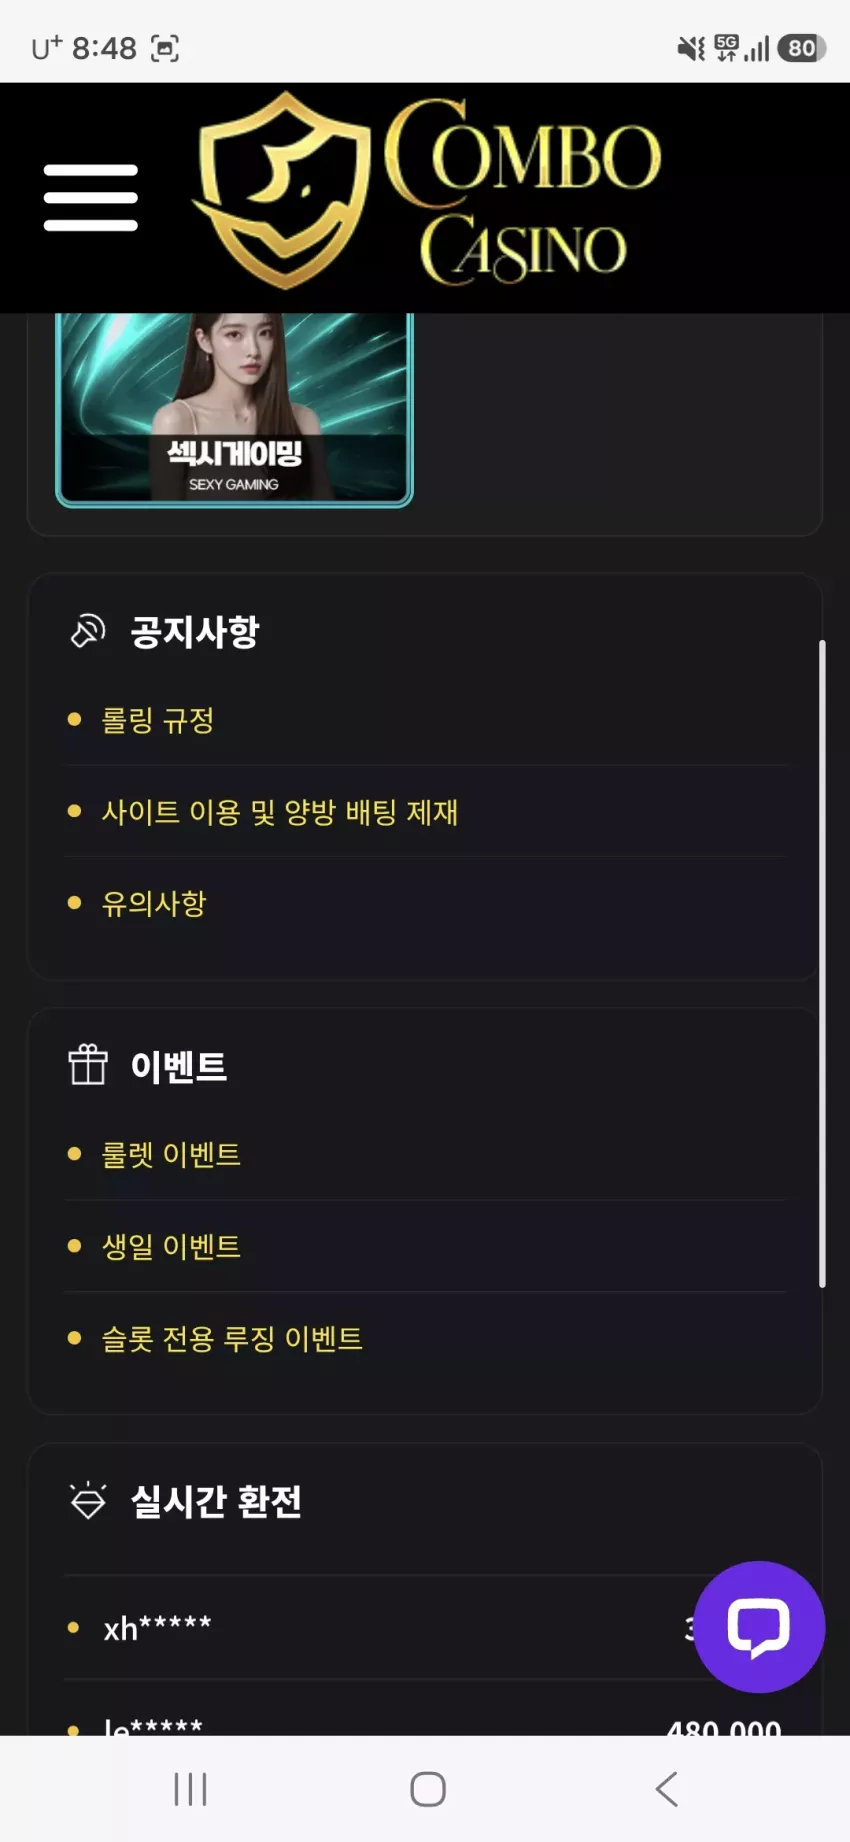Tap the Combo Casino shield logo
Viewport: 850px width, 1842px height.
[x=281, y=190]
